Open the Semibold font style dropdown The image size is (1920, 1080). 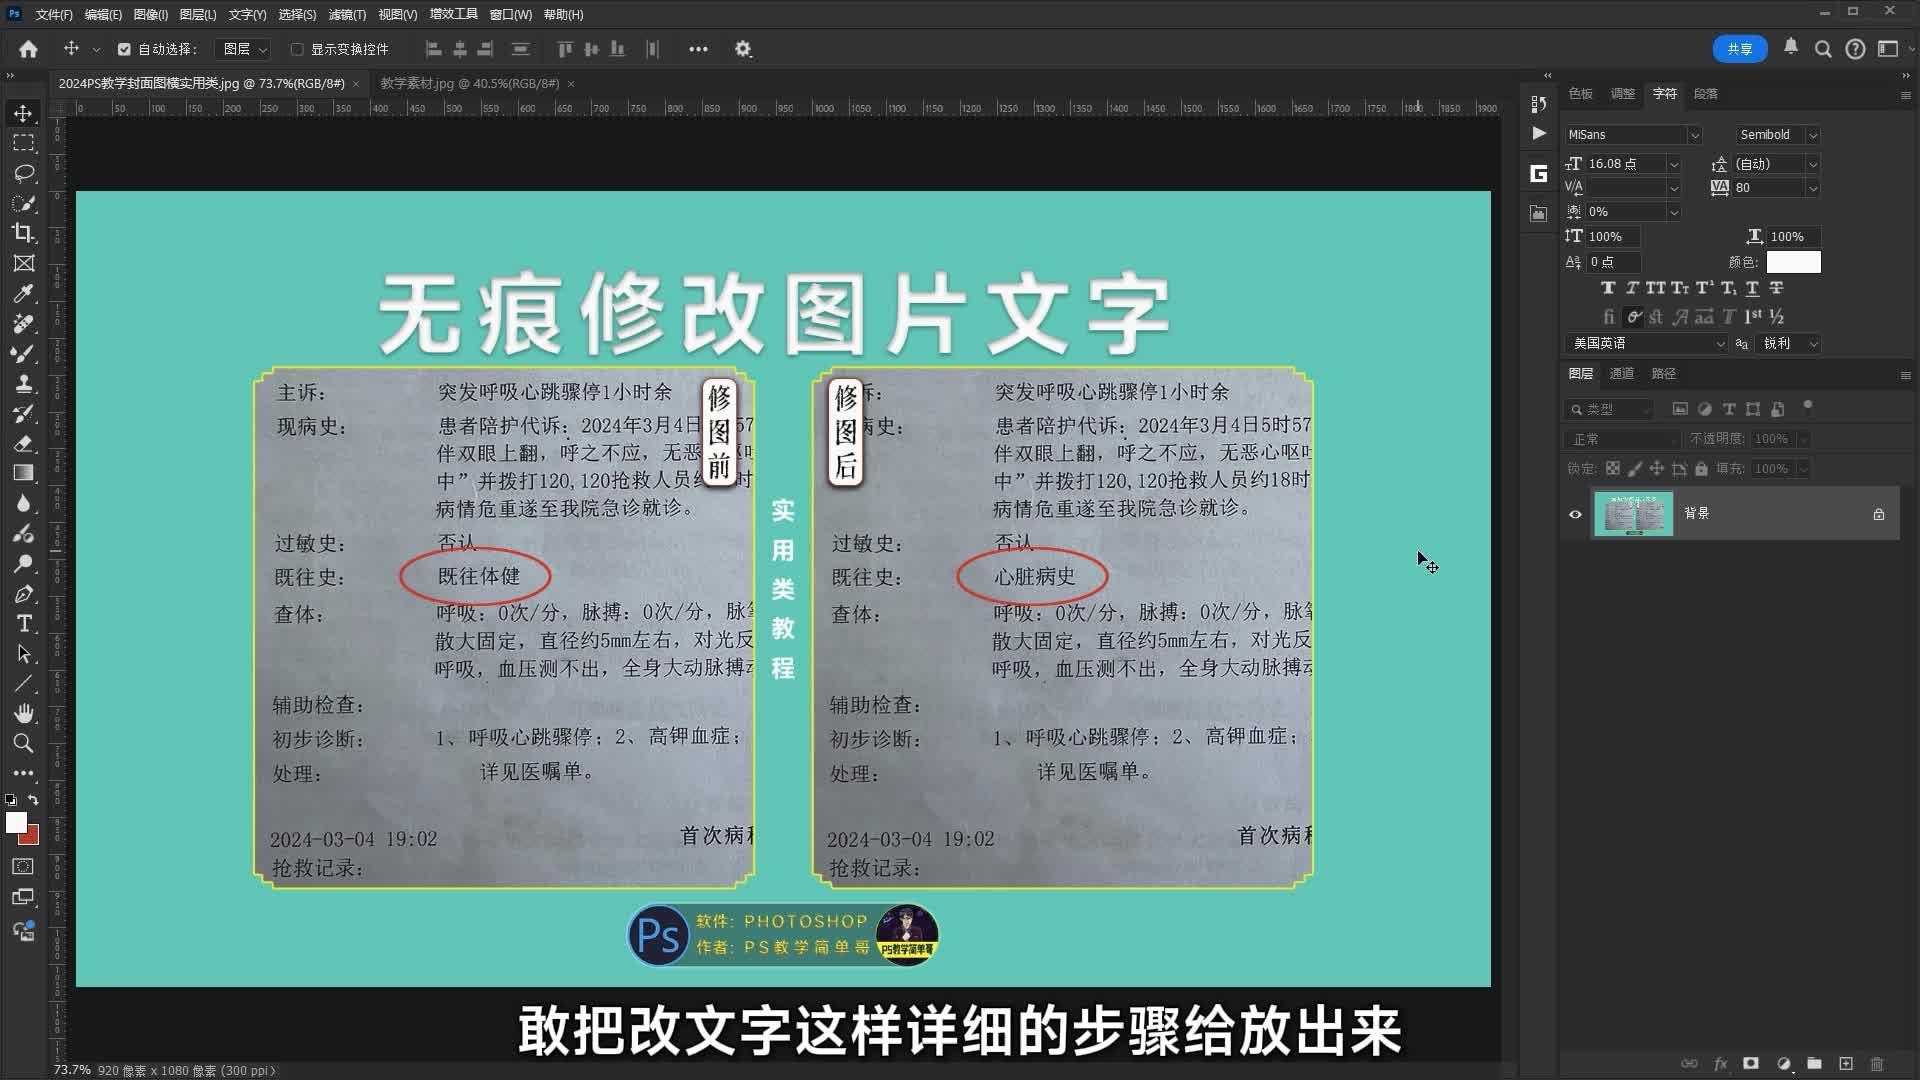pos(1813,135)
